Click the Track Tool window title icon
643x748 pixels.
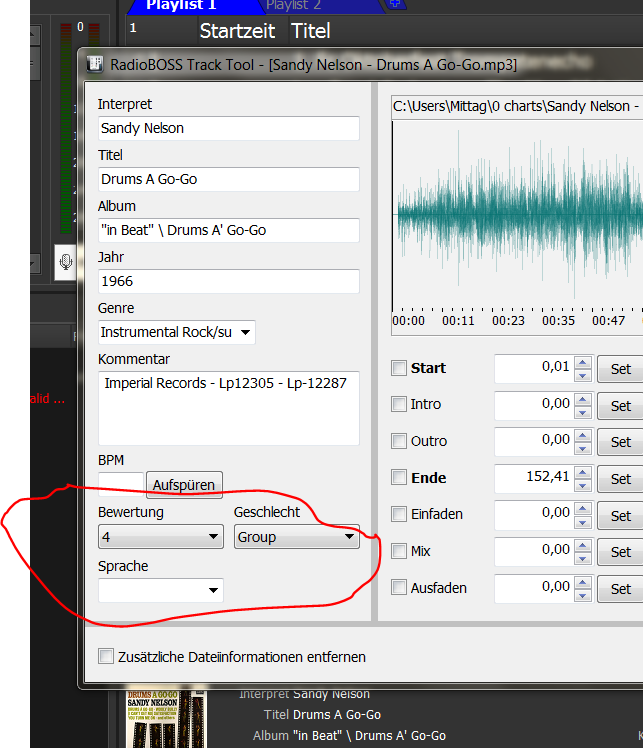pos(95,64)
